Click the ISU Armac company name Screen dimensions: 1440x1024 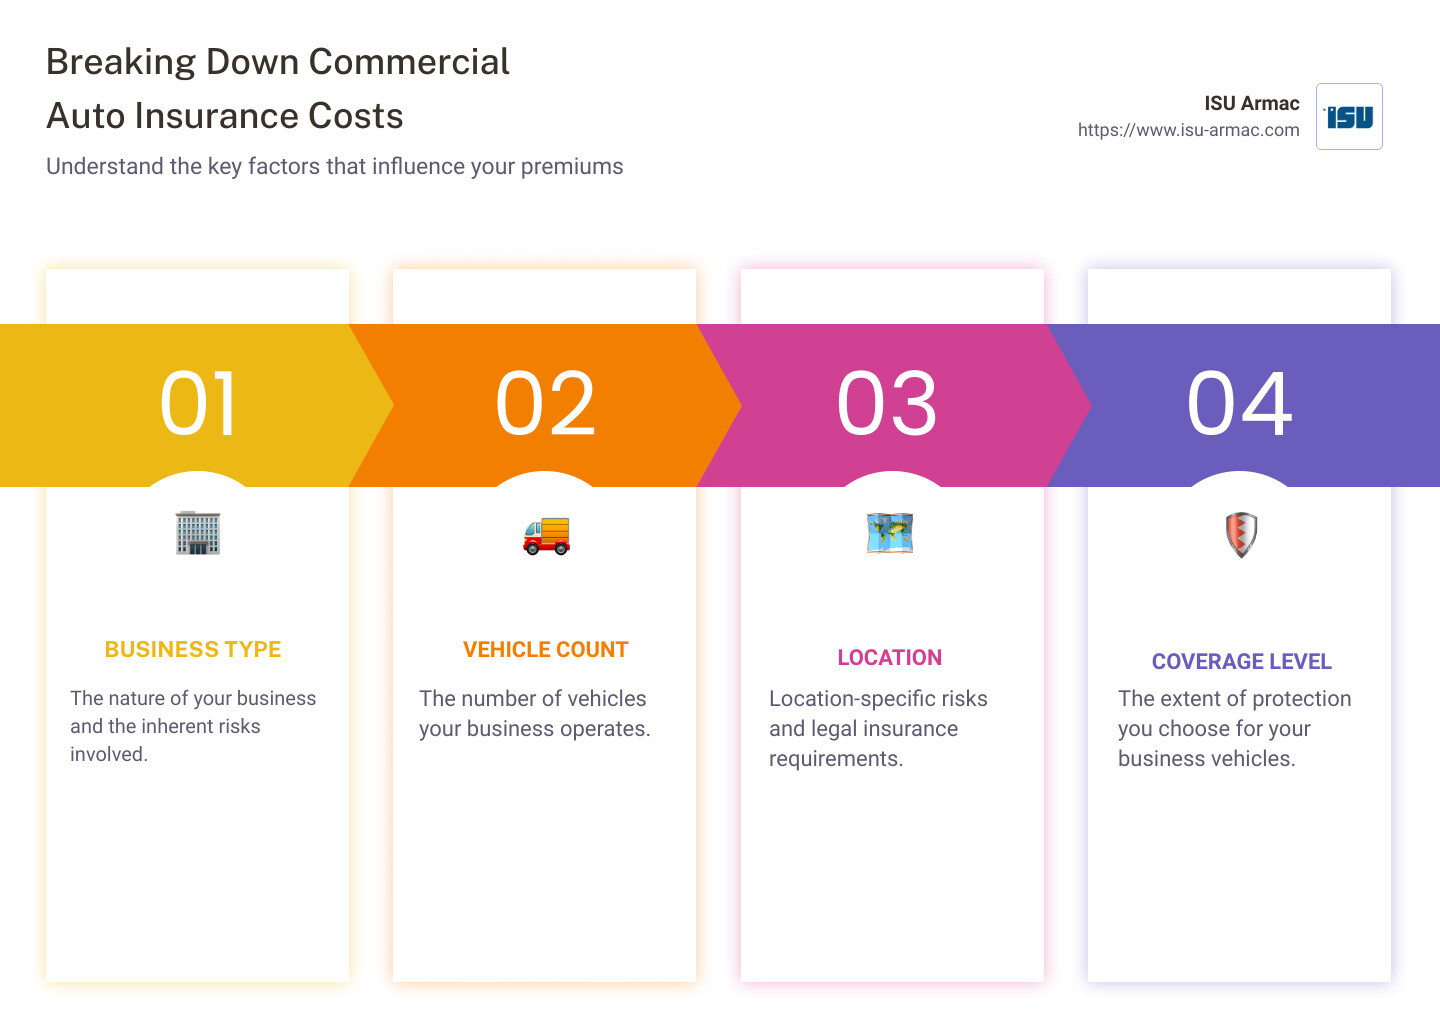(x=1251, y=103)
